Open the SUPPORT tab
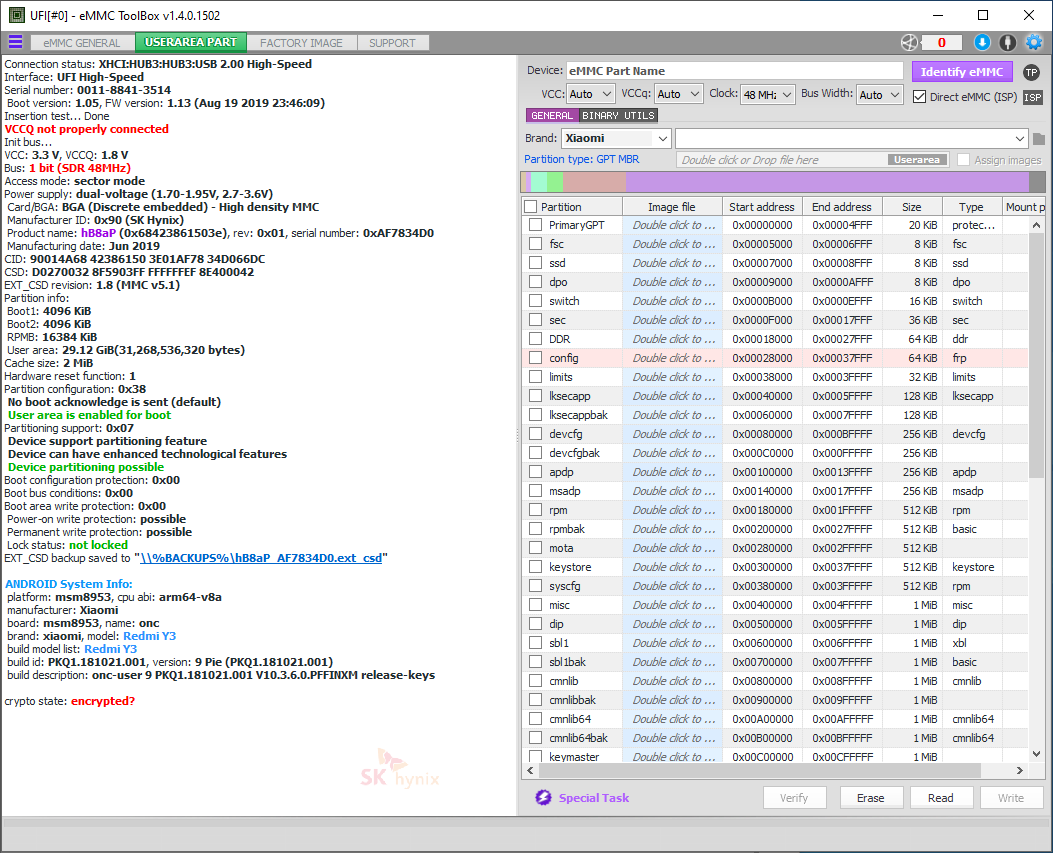1053x853 pixels. click(392, 43)
